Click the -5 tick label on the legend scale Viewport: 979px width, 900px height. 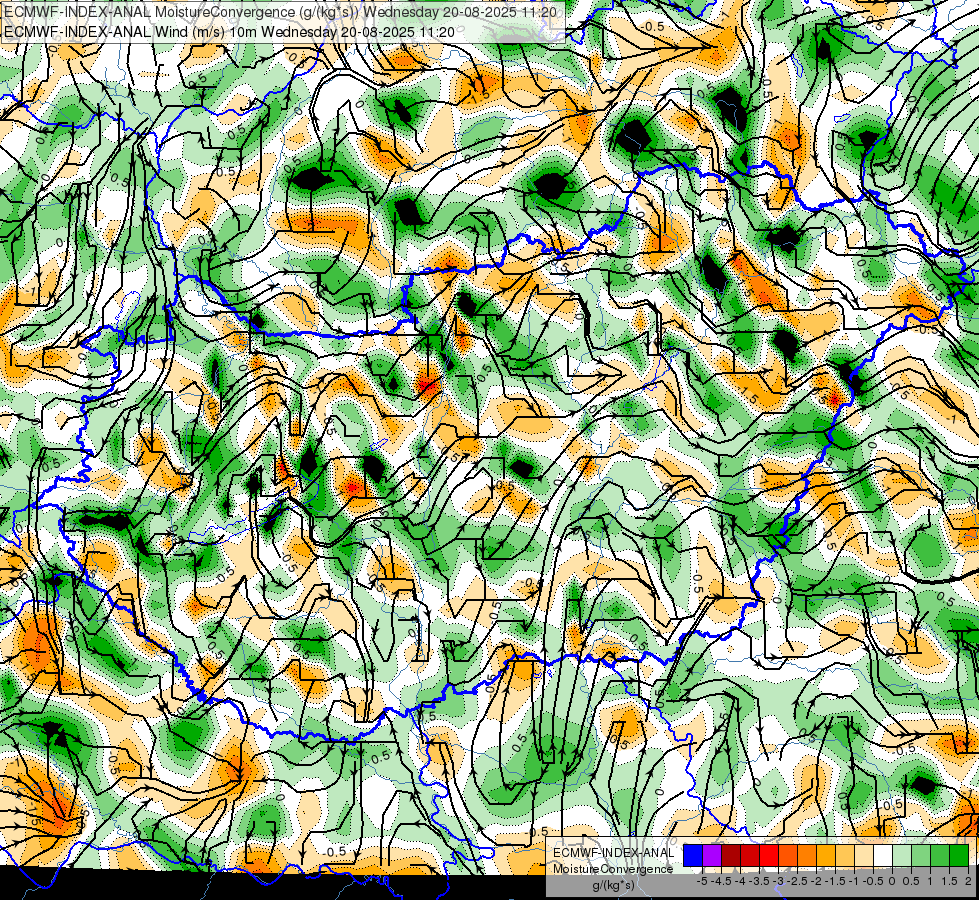tap(702, 881)
